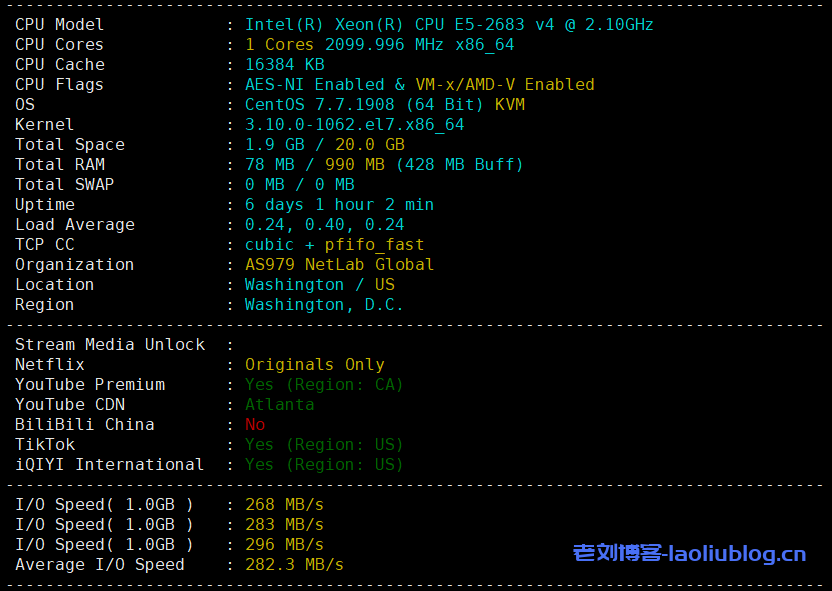Click the AS979 NetLab Global organization

pos(339,264)
